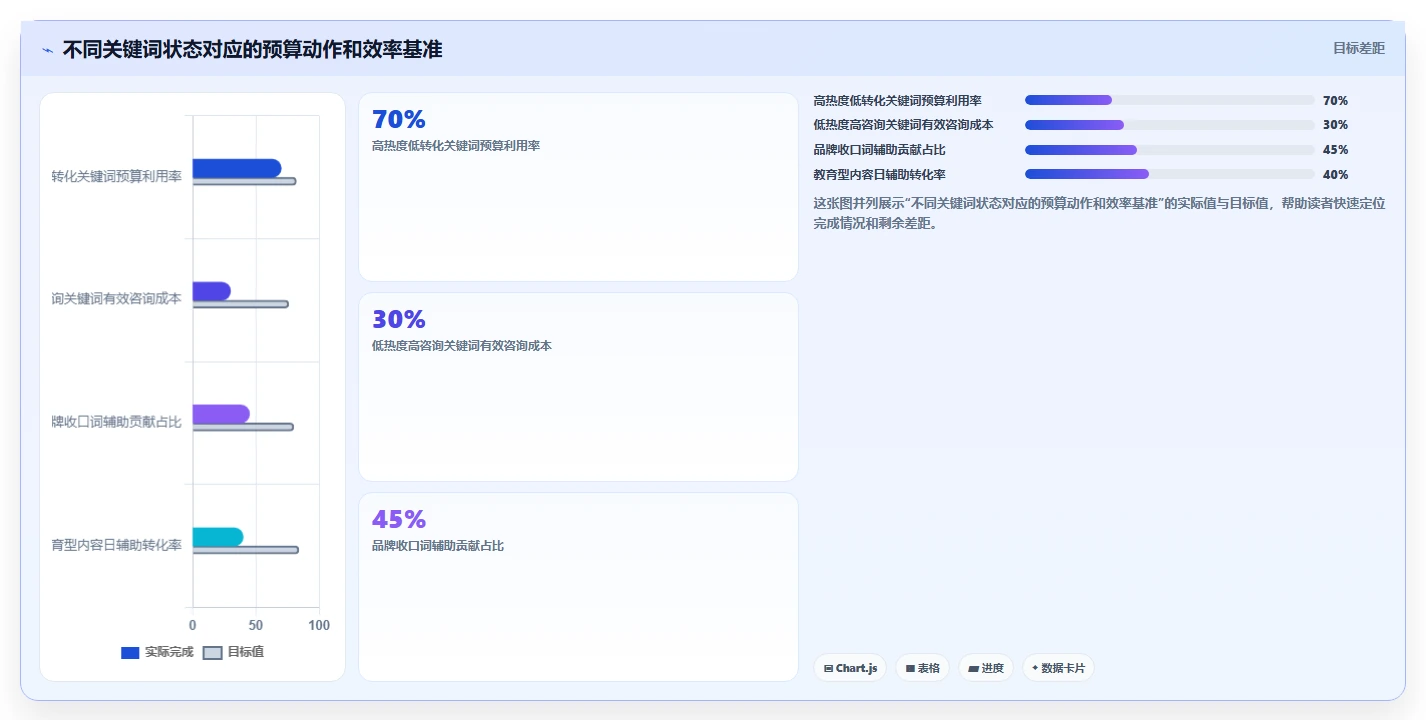Viewport: 1426px width, 720px height.
Task: Click the y-axis label 牌收口词辅助贡献占比
Action: point(117,422)
